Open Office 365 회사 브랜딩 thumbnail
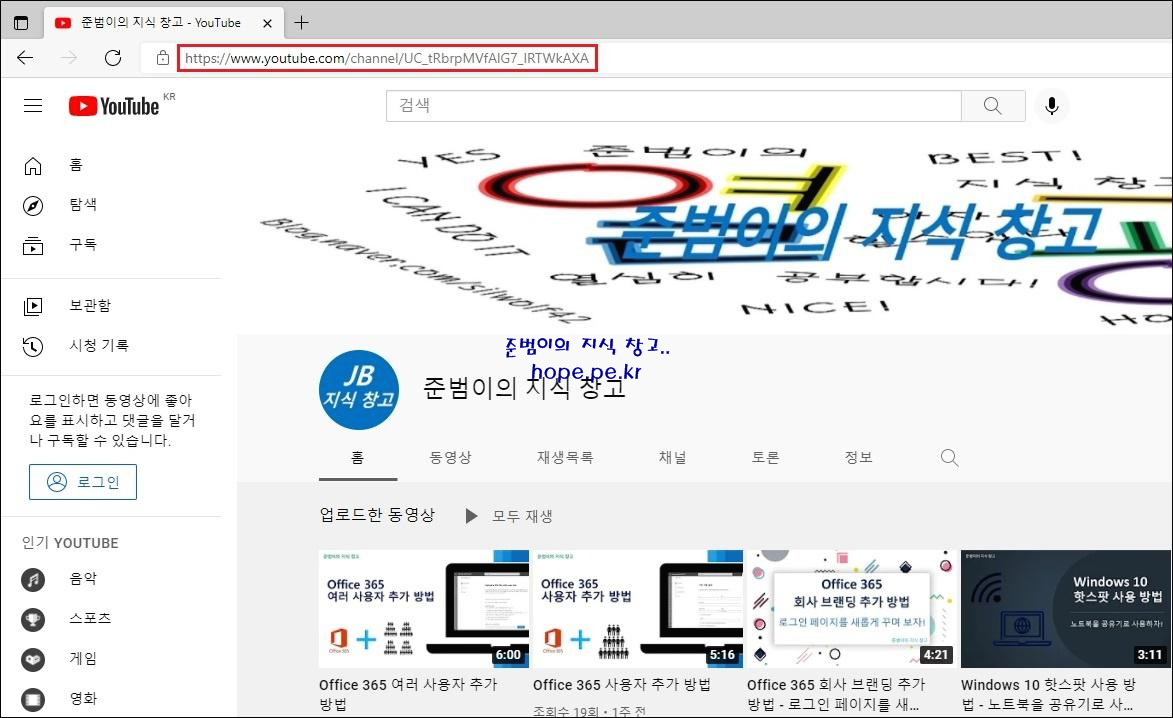 [851, 609]
